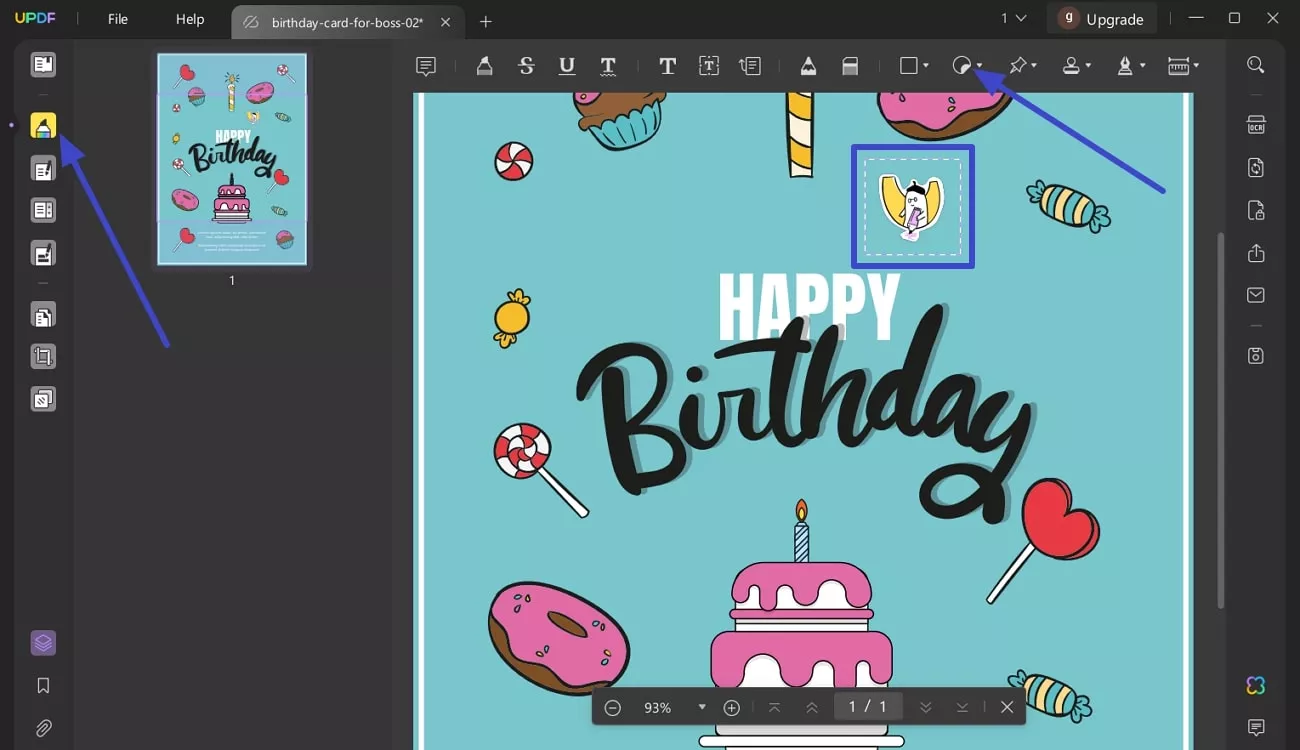Choose the eraser tool
Viewport: 1300px width, 750px height.
[850, 66]
